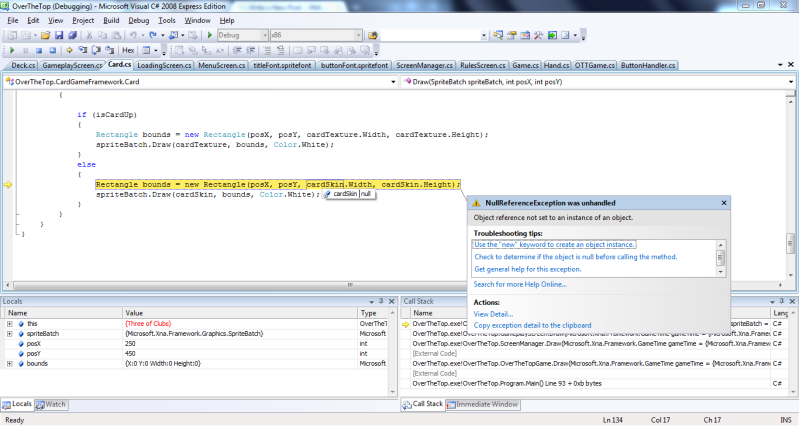Close the Locals panel
The height and width of the screenshot is (426, 799).
pos(391,302)
